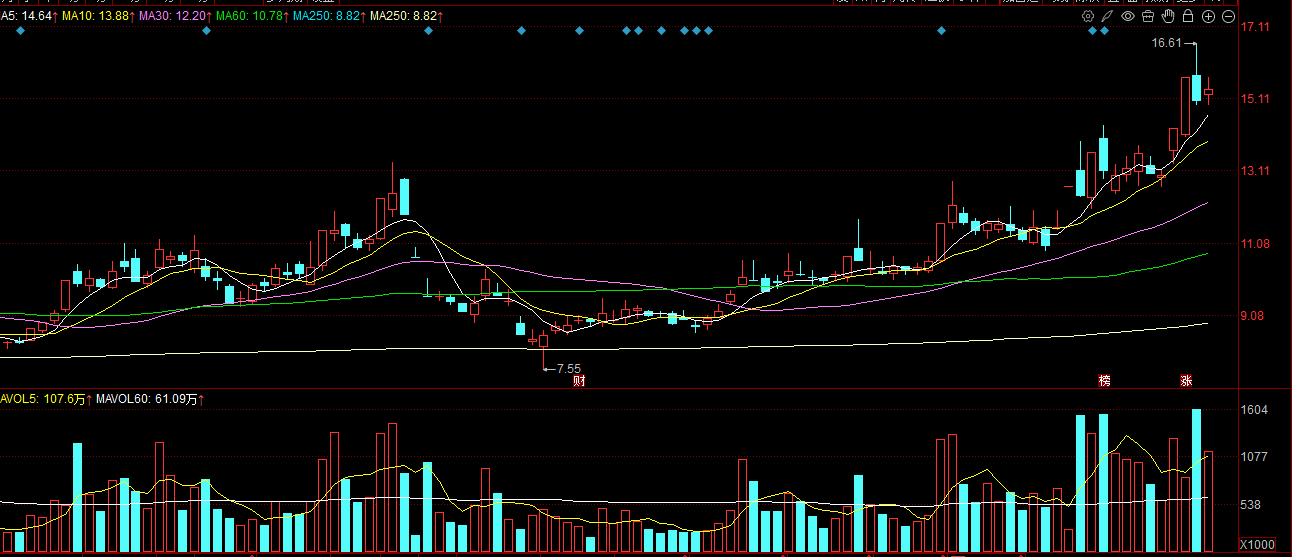Click the 11.08 price axis label
Image resolution: width=1292 pixels, height=557 pixels.
[x=1255, y=244]
